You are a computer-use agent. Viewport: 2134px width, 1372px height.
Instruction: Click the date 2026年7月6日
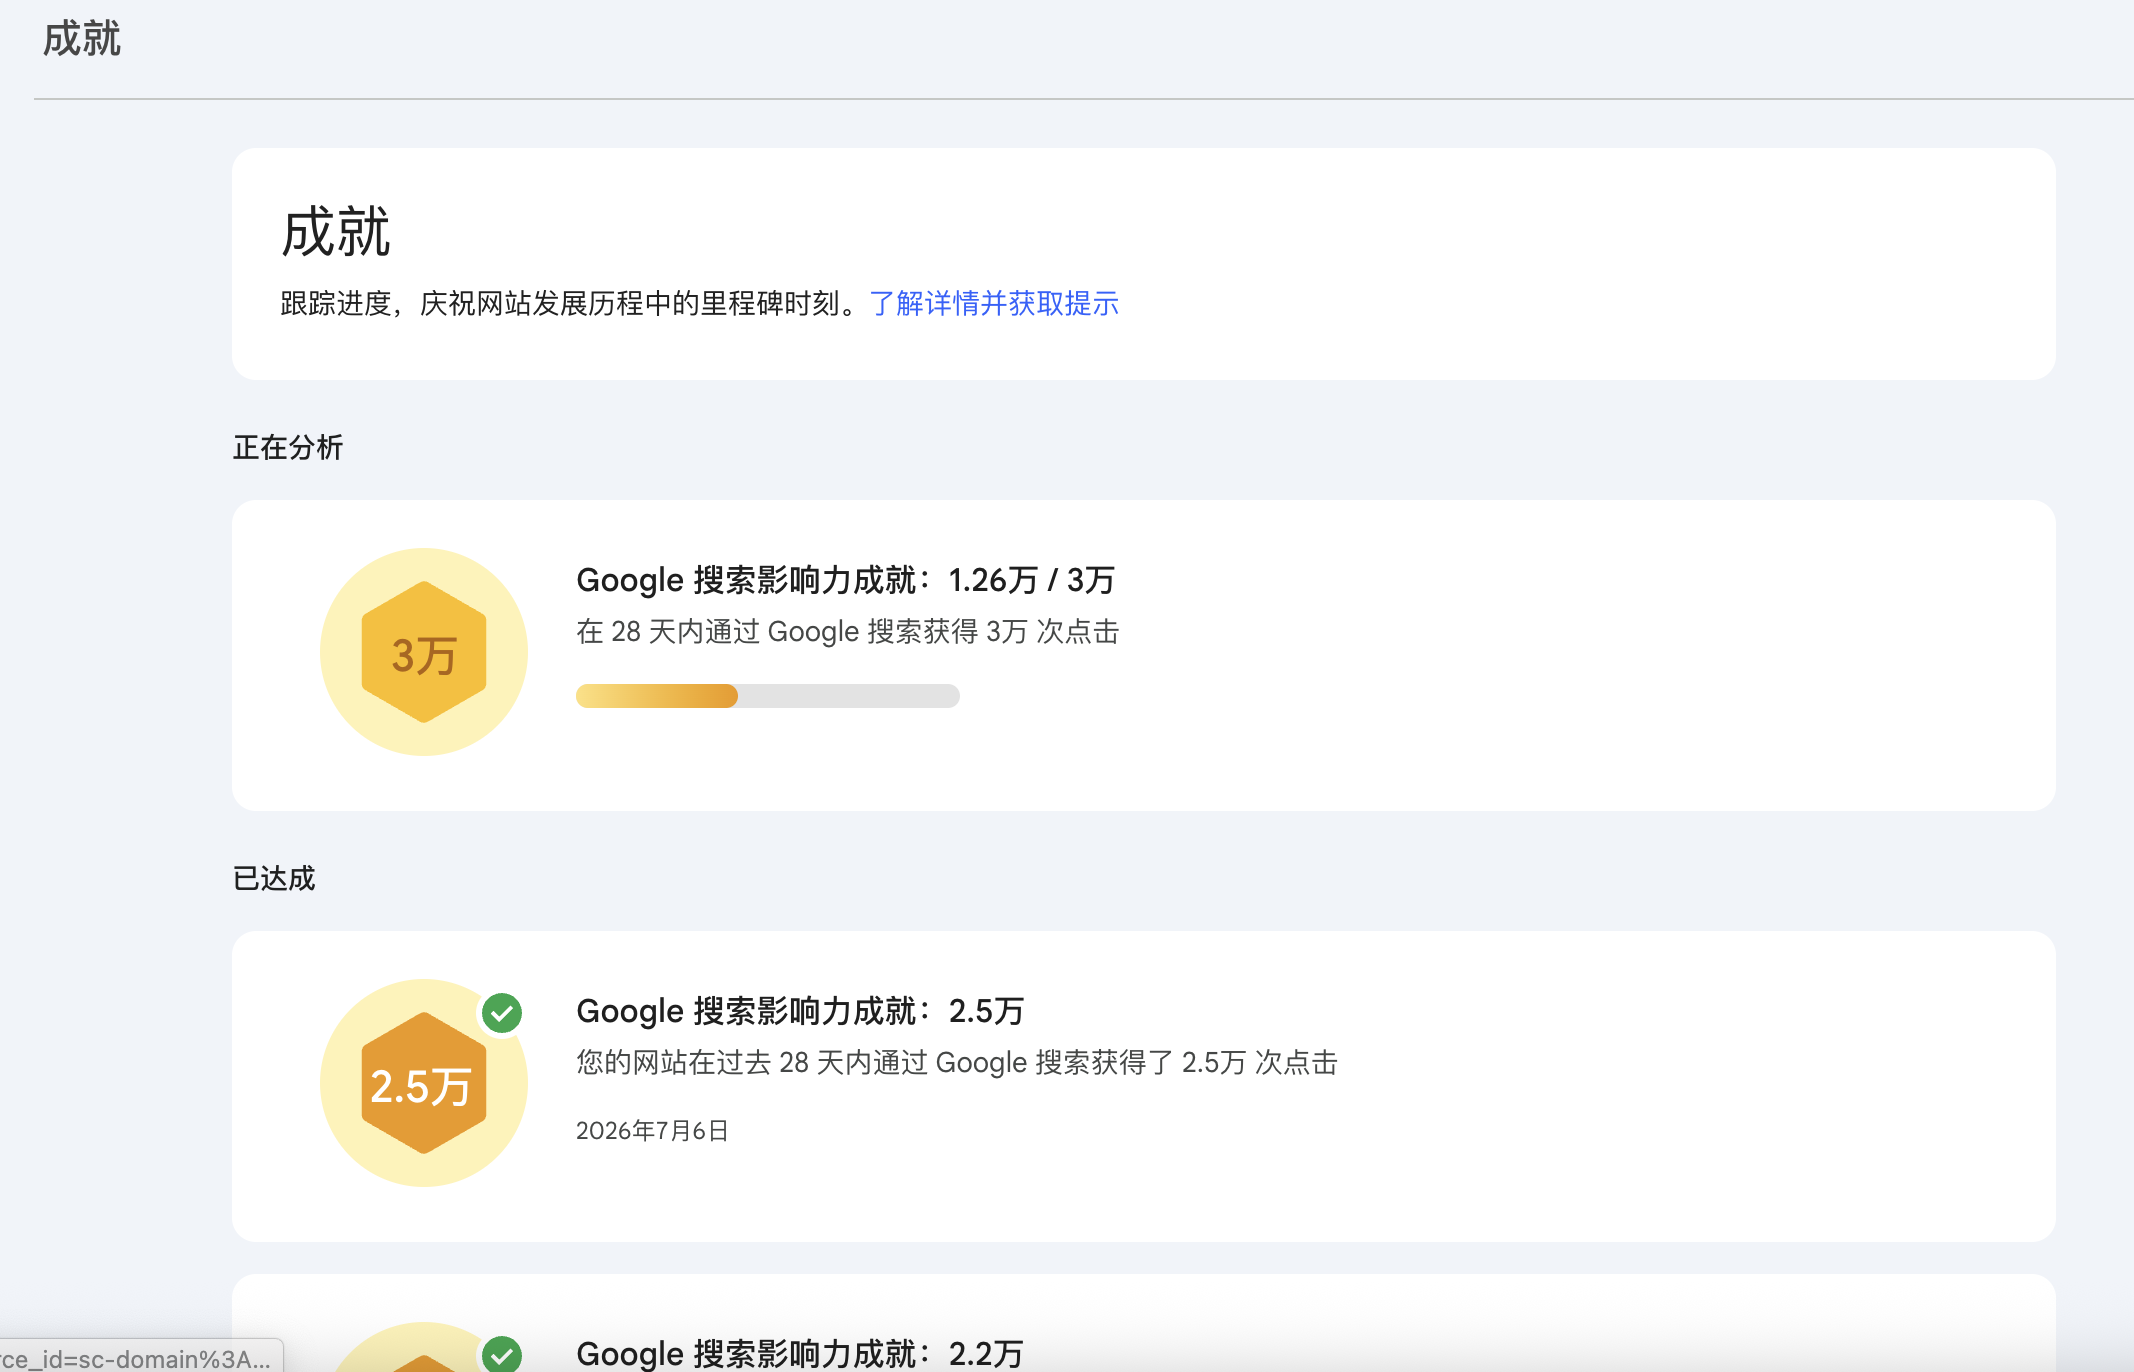coord(652,1131)
